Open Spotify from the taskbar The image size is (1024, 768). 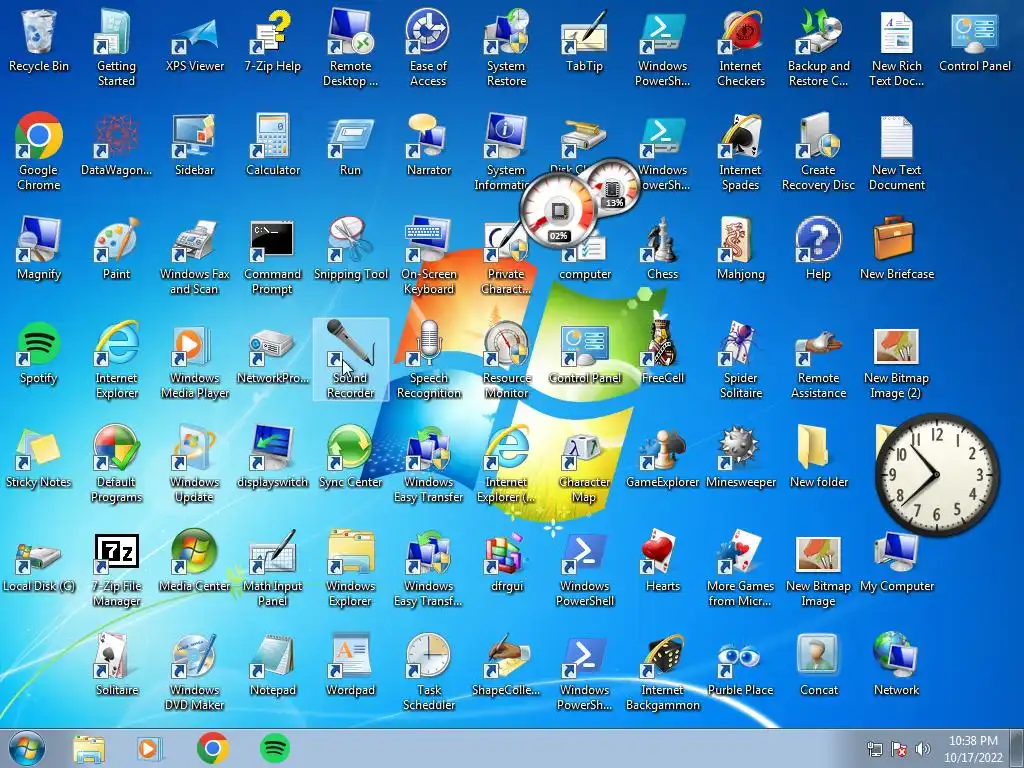point(275,748)
